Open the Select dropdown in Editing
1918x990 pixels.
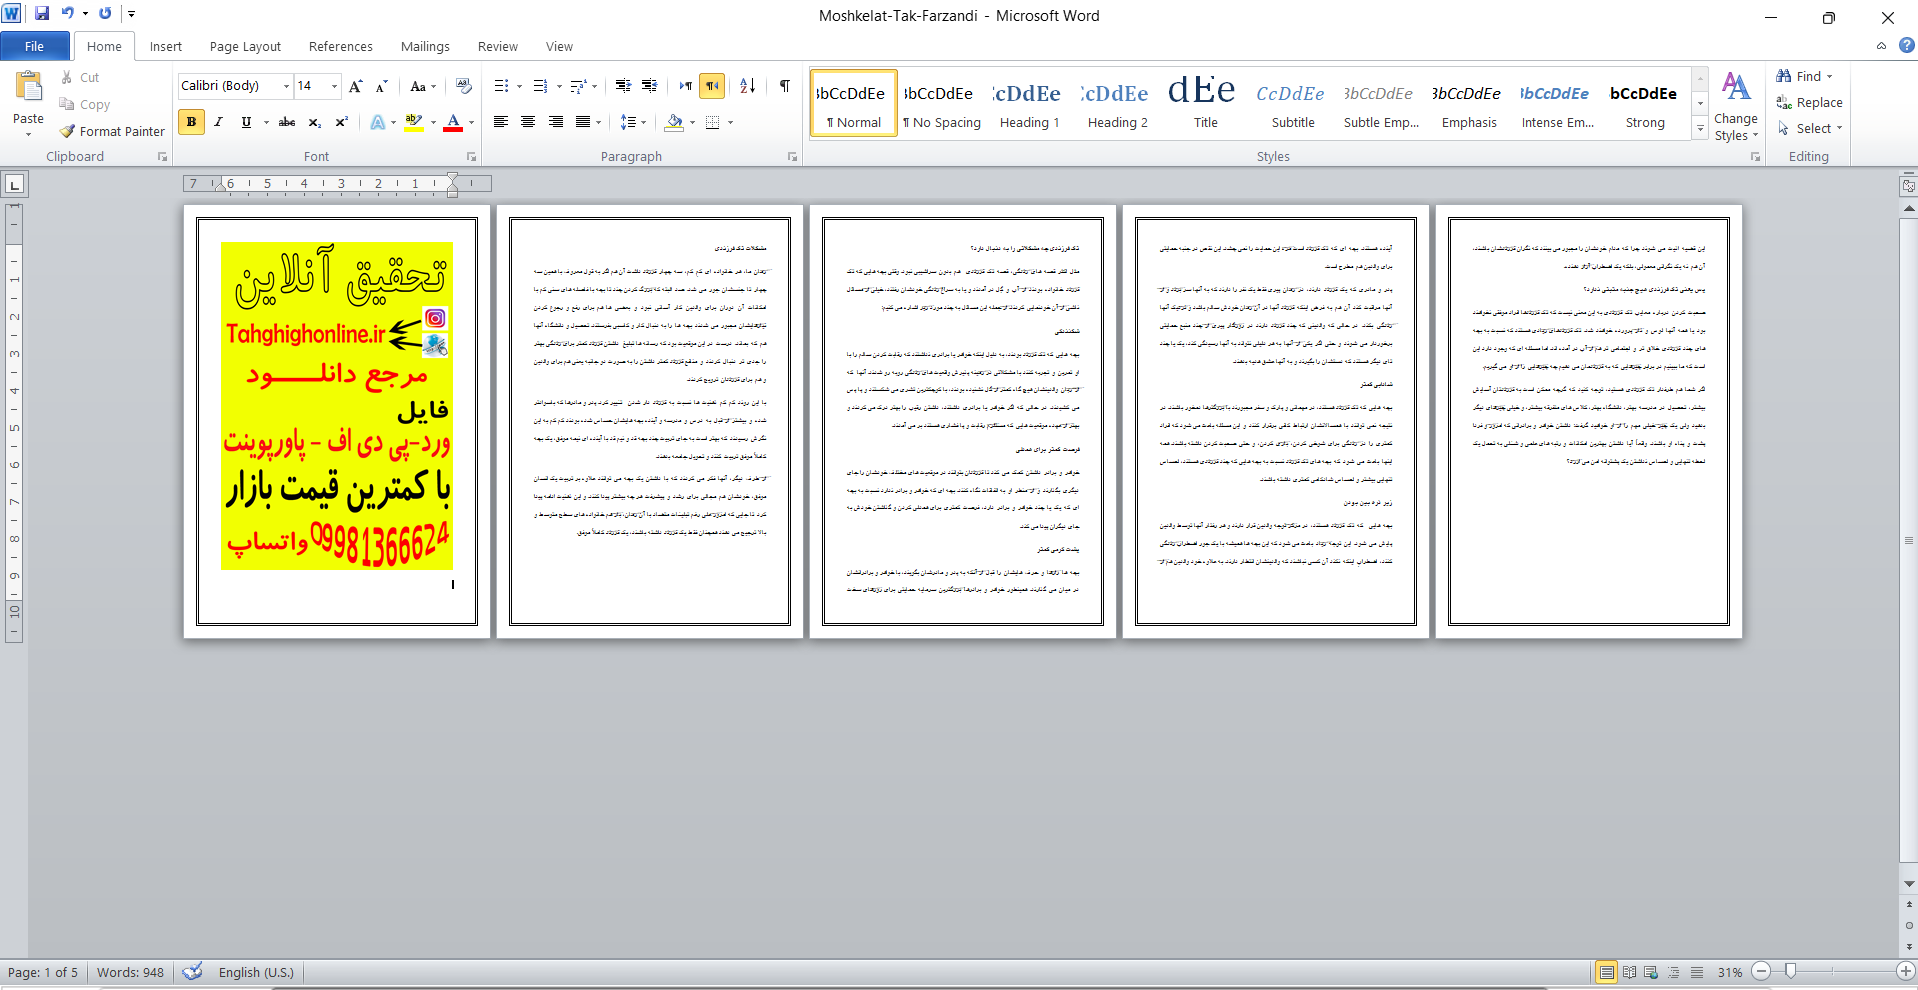point(1810,128)
